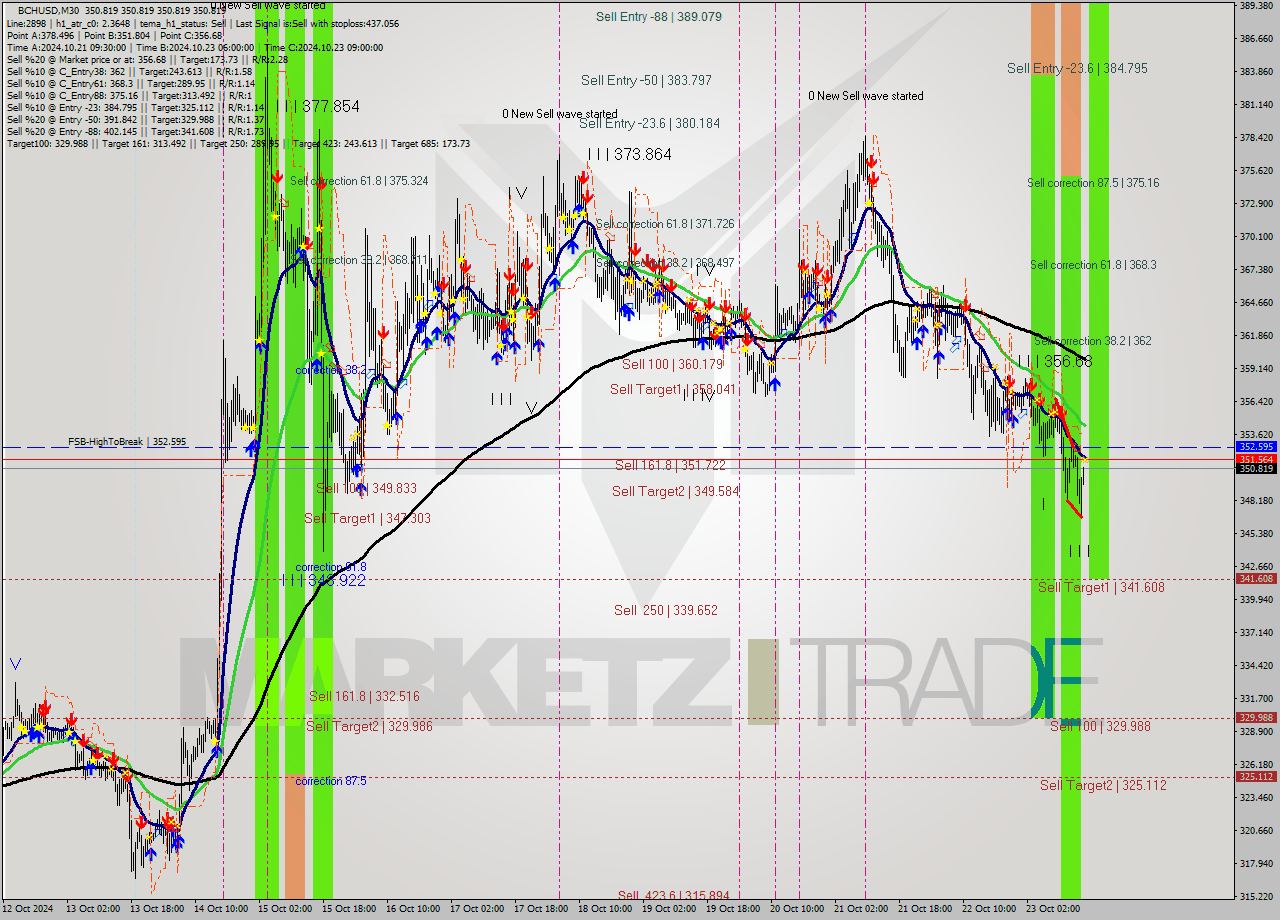This screenshot has width=1280, height=920.
Task: Click the red 325.112 price axis tag
Action: point(1256,776)
